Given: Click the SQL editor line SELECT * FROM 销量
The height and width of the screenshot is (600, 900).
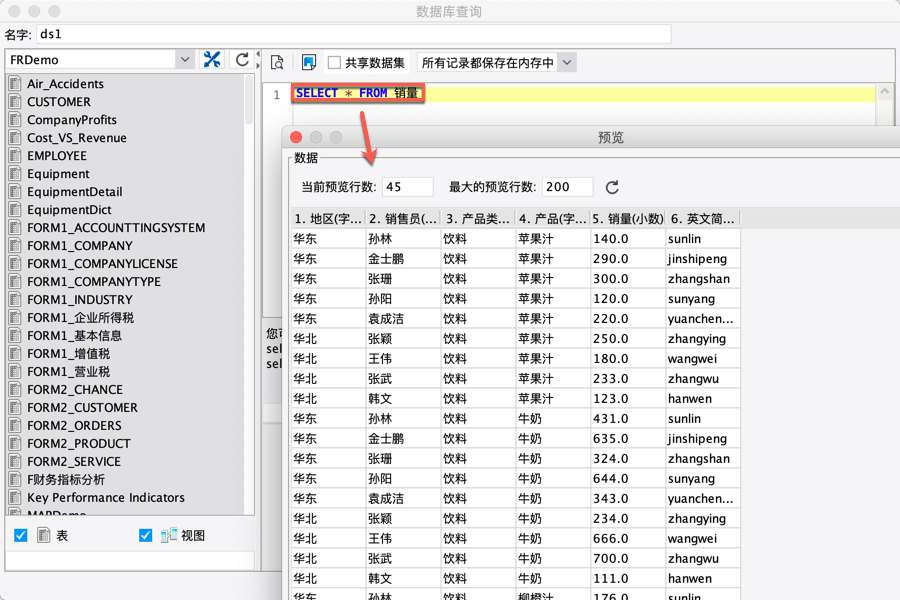Looking at the screenshot, I should point(358,93).
